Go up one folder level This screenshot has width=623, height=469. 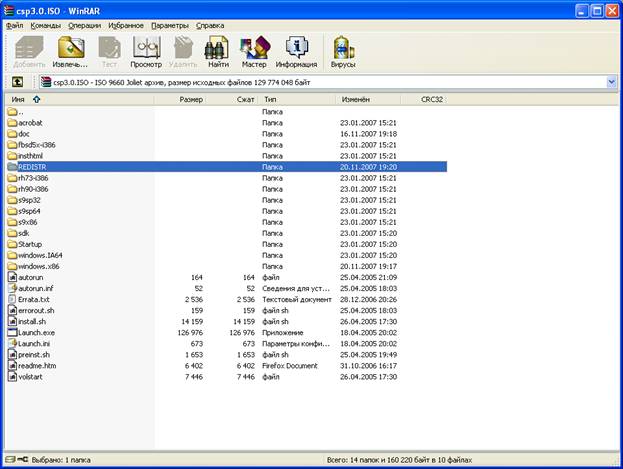tap(17, 82)
